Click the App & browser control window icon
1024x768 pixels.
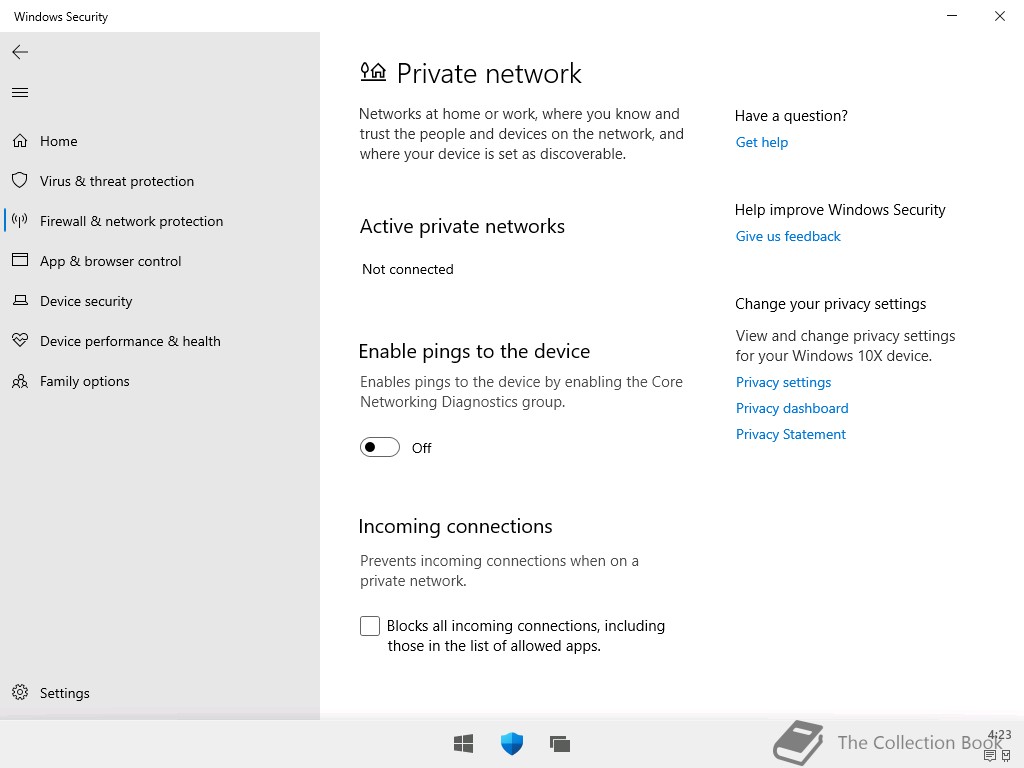pyautogui.click(x=20, y=260)
